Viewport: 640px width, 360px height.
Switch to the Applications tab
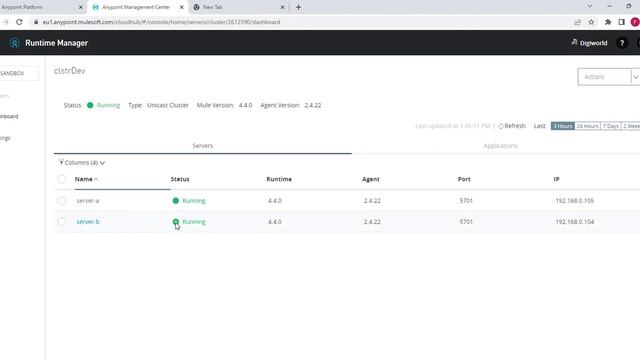[500, 146]
